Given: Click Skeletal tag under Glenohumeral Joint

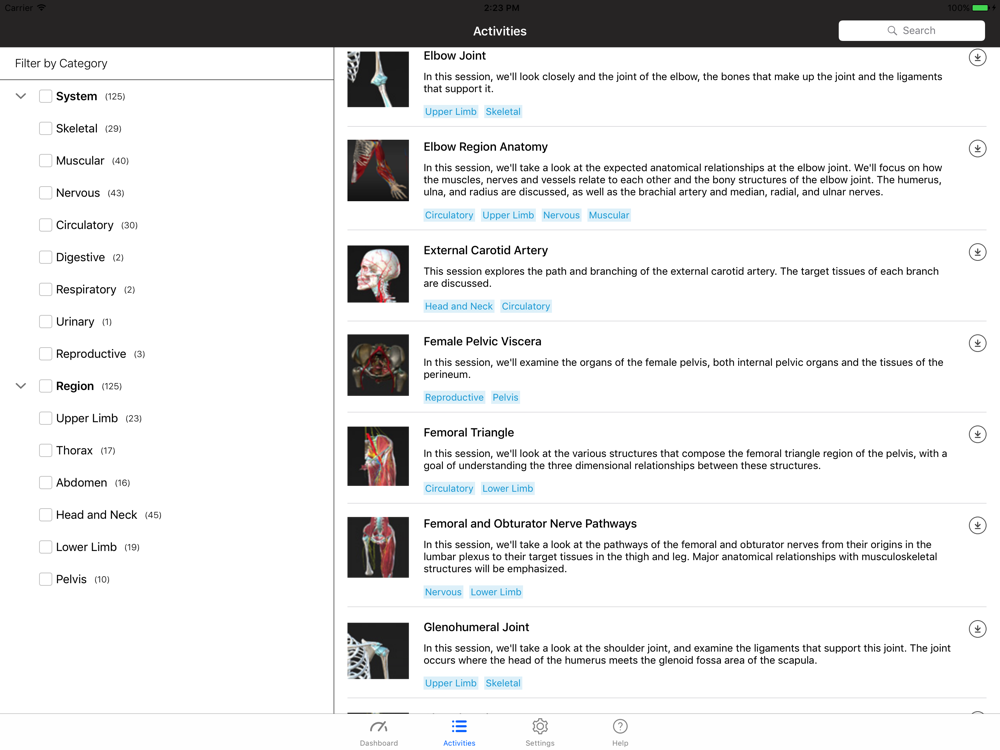Looking at the screenshot, I should click(503, 683).
